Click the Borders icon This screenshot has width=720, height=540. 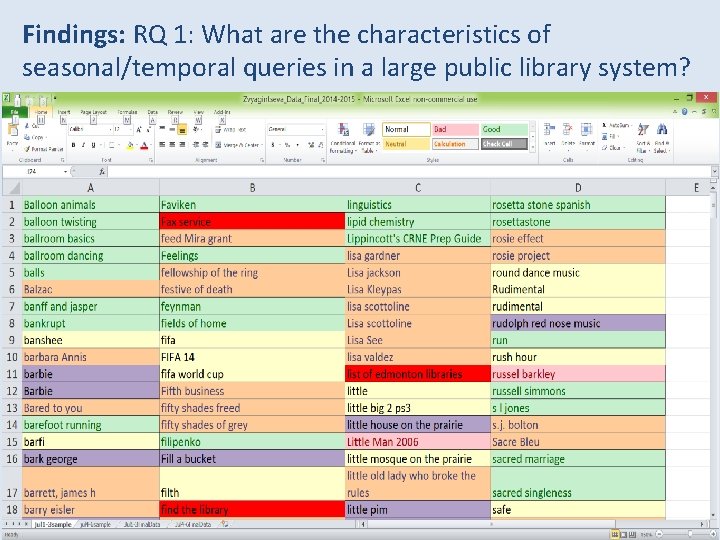click(111, 145)
